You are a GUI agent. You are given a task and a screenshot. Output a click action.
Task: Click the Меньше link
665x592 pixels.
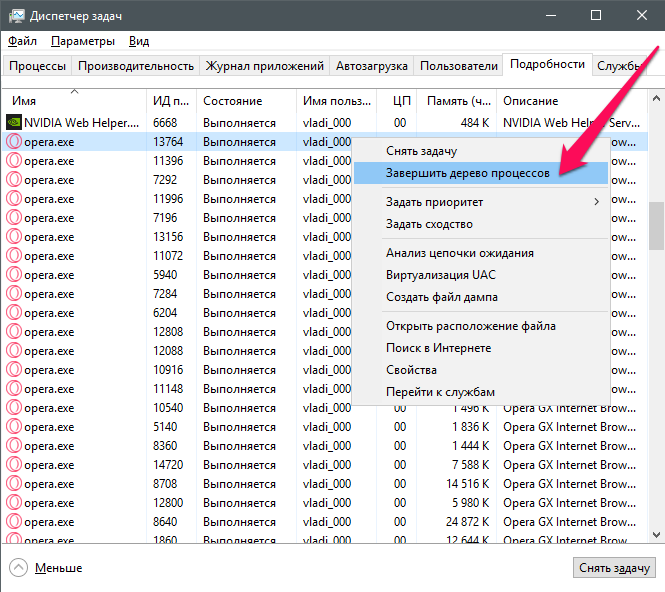pyautogui.click(x=59, y=567)
